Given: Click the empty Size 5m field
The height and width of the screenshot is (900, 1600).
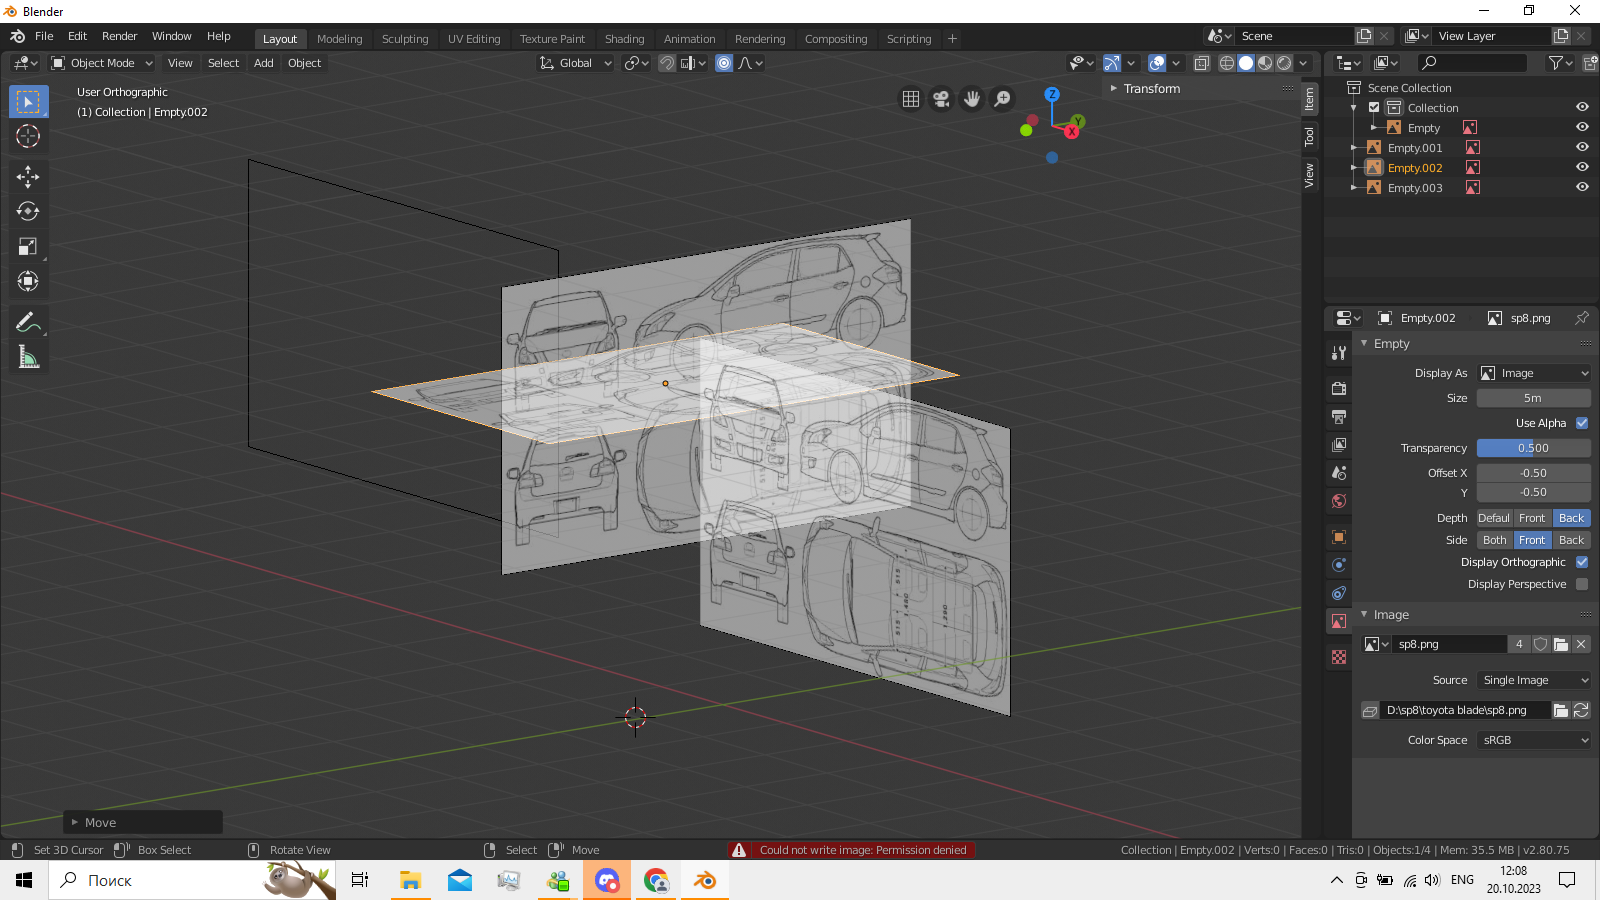Looking at the screenshot, I should tap(1534, 398).
